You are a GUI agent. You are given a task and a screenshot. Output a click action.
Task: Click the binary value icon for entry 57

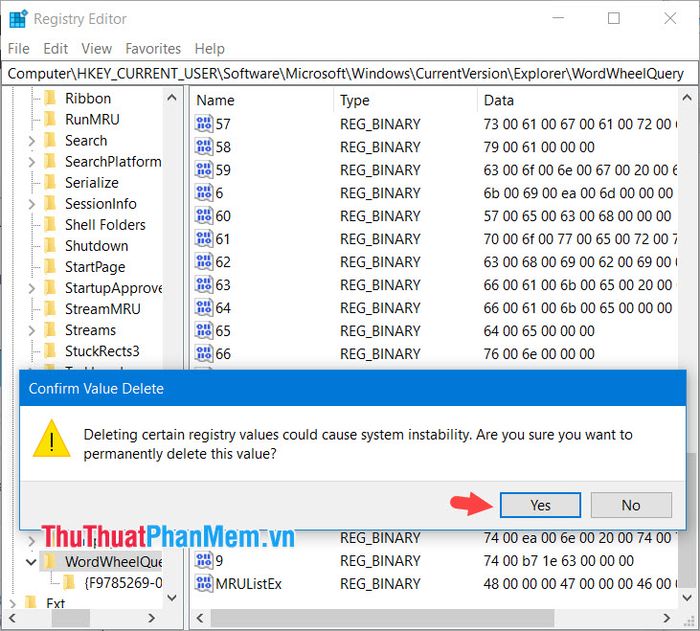pos(204,124)
